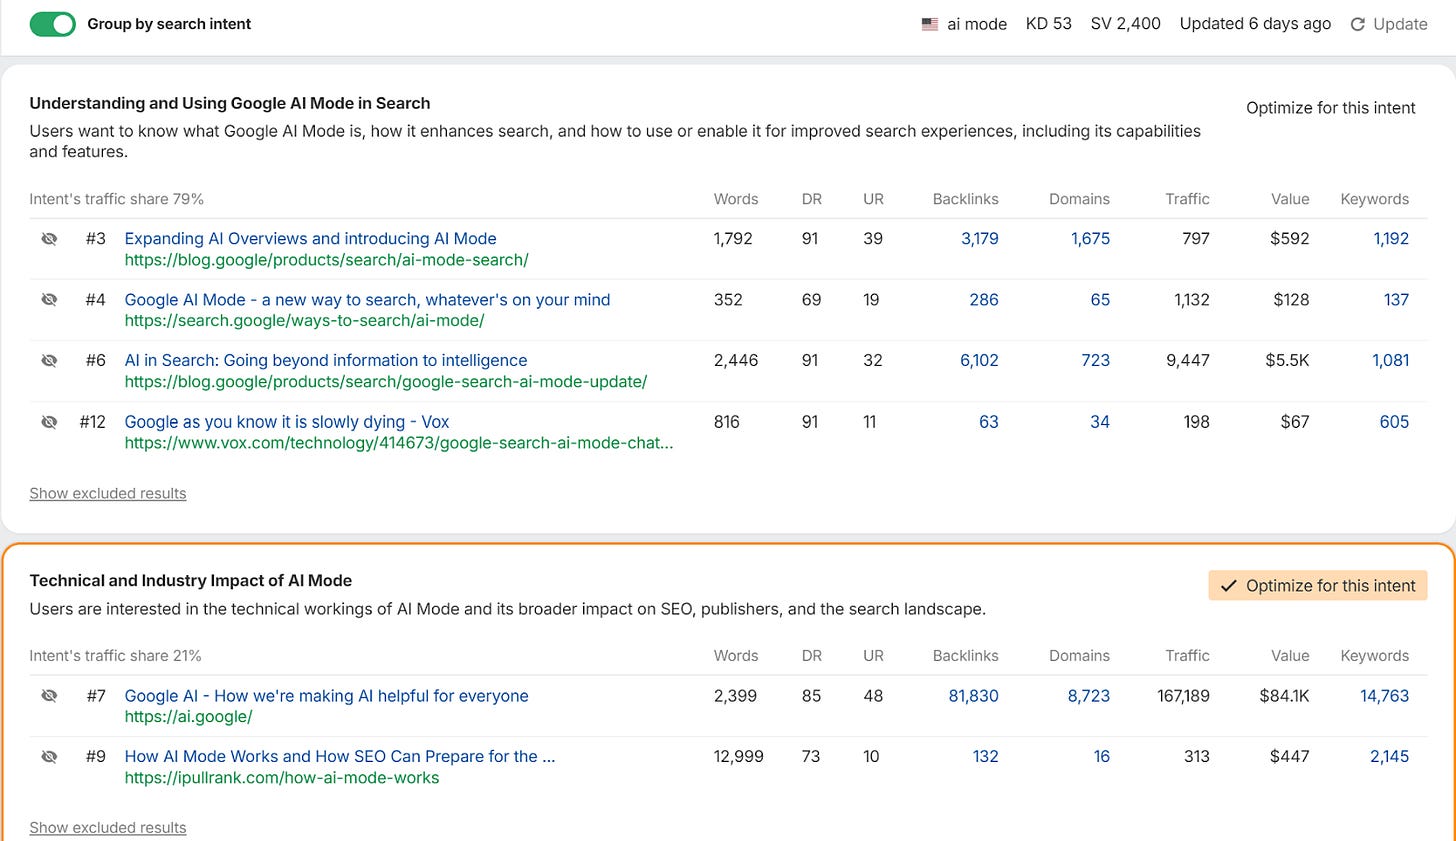Hide the #6 AI in Search result
This screenshot has width=1456, height=841.
(49, 361)
